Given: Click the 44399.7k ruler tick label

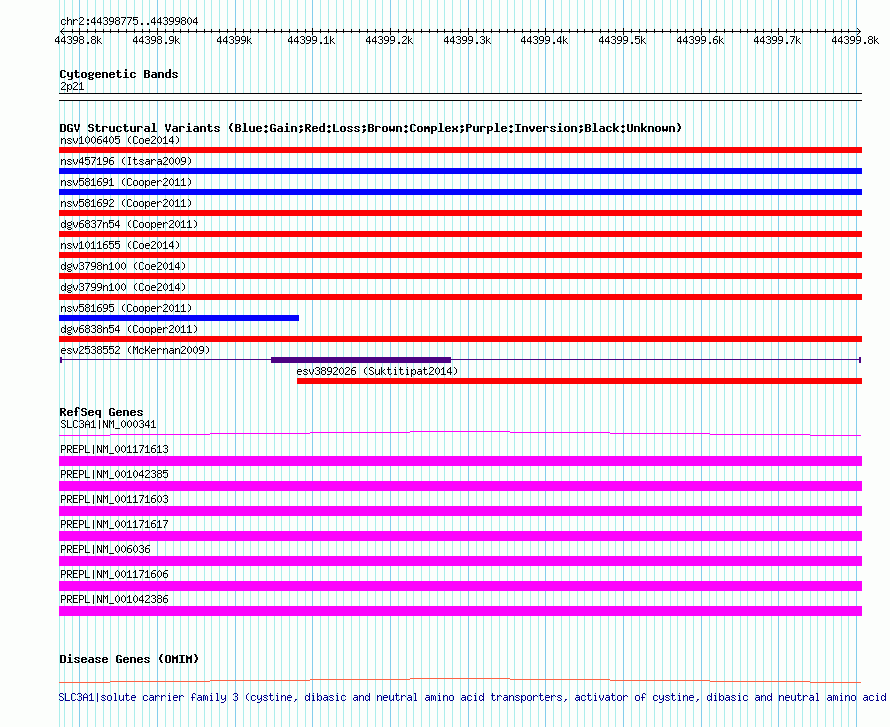Looking at the screenshot, I should click(x=777, y=40).
